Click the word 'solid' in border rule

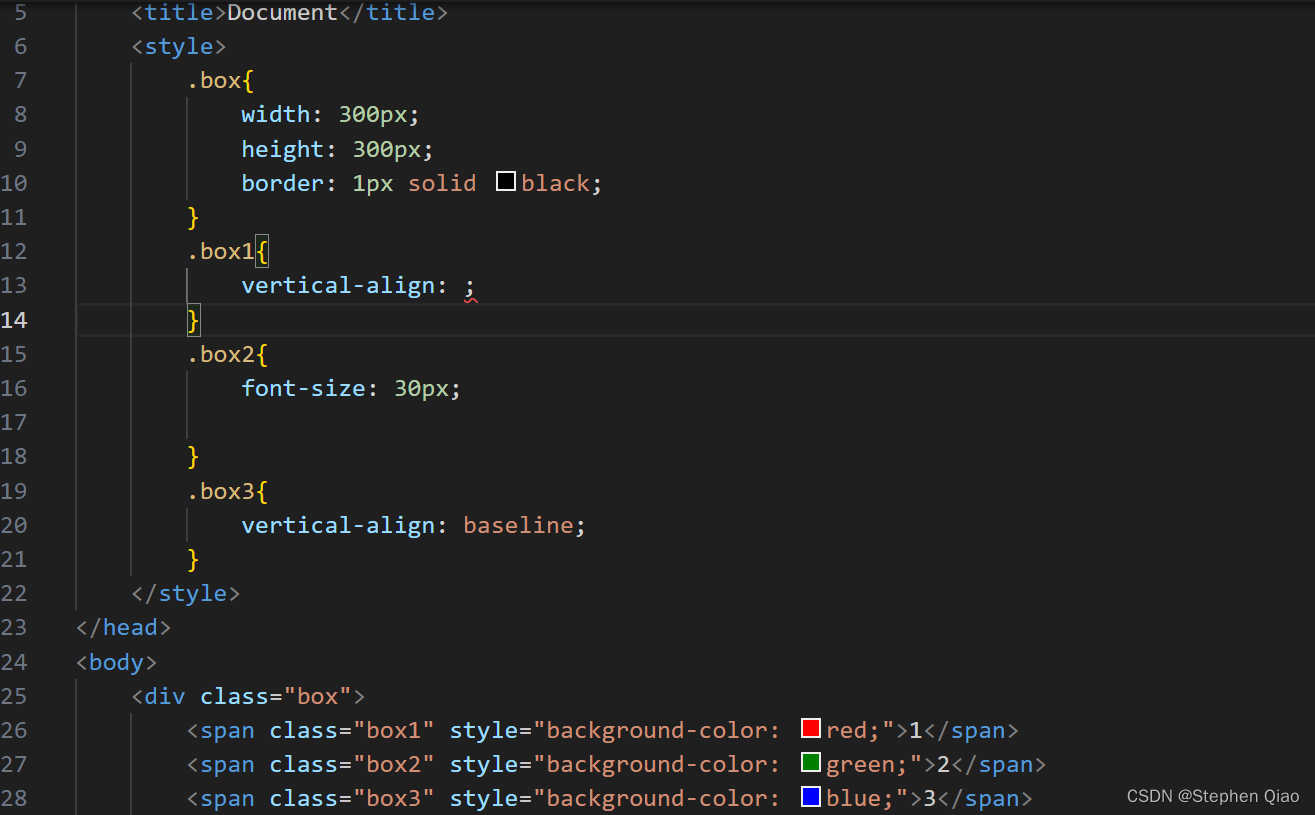point(442,183)
